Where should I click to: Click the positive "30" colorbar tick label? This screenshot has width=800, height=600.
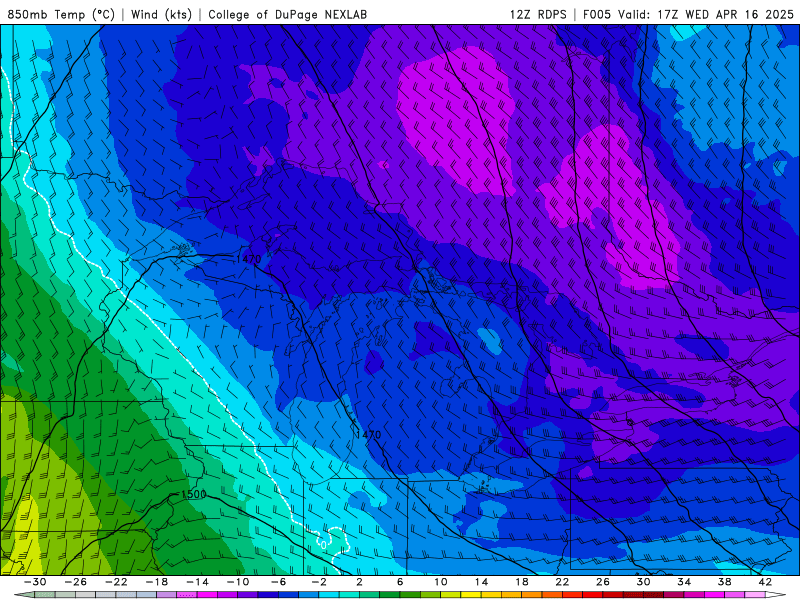pyautogui.click(x=643, y=582)
